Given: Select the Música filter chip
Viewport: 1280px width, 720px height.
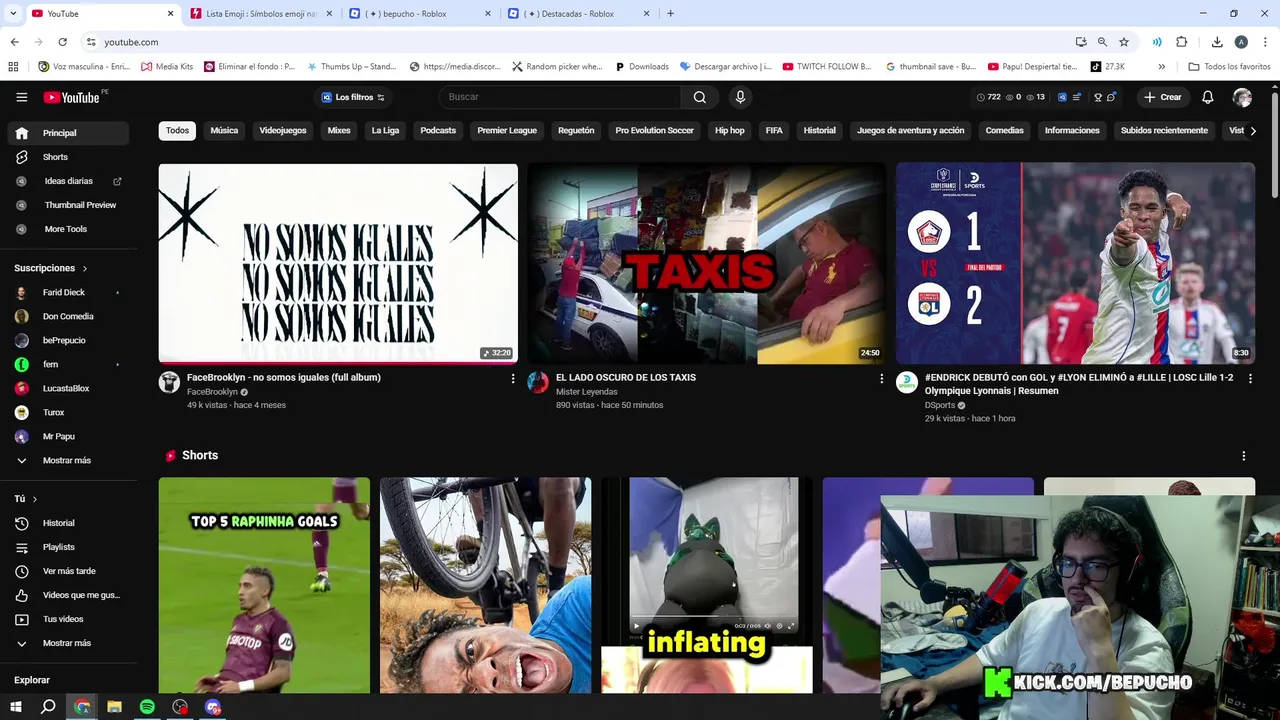Looking at the screenshot, I should (224, 130).
